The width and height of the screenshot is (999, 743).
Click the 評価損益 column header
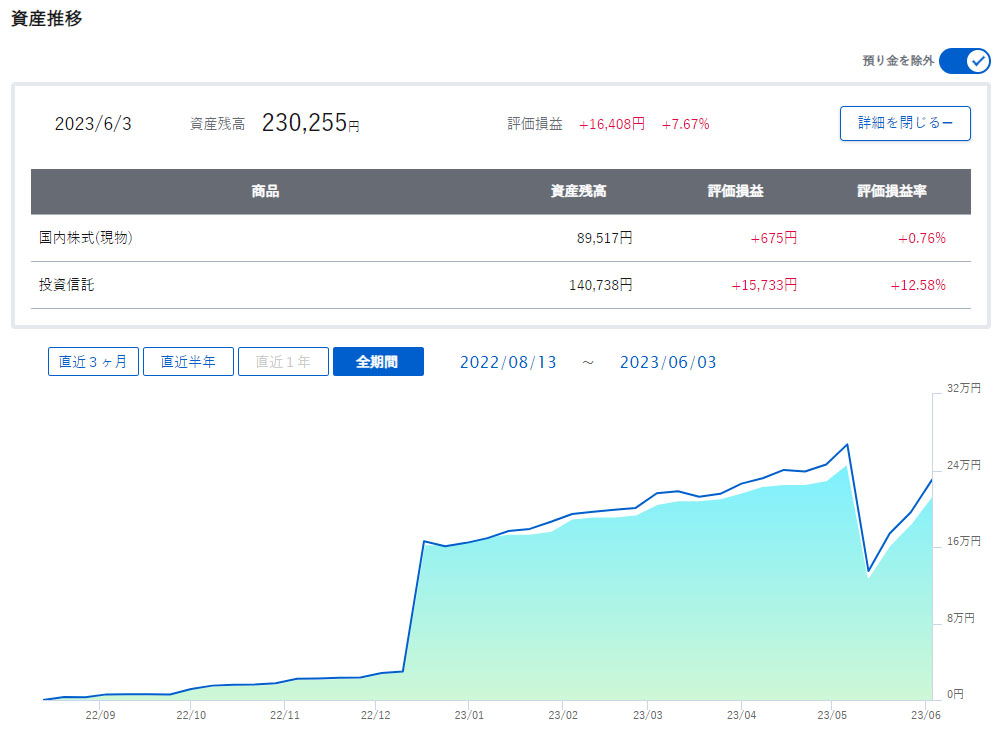click(735, 192)
